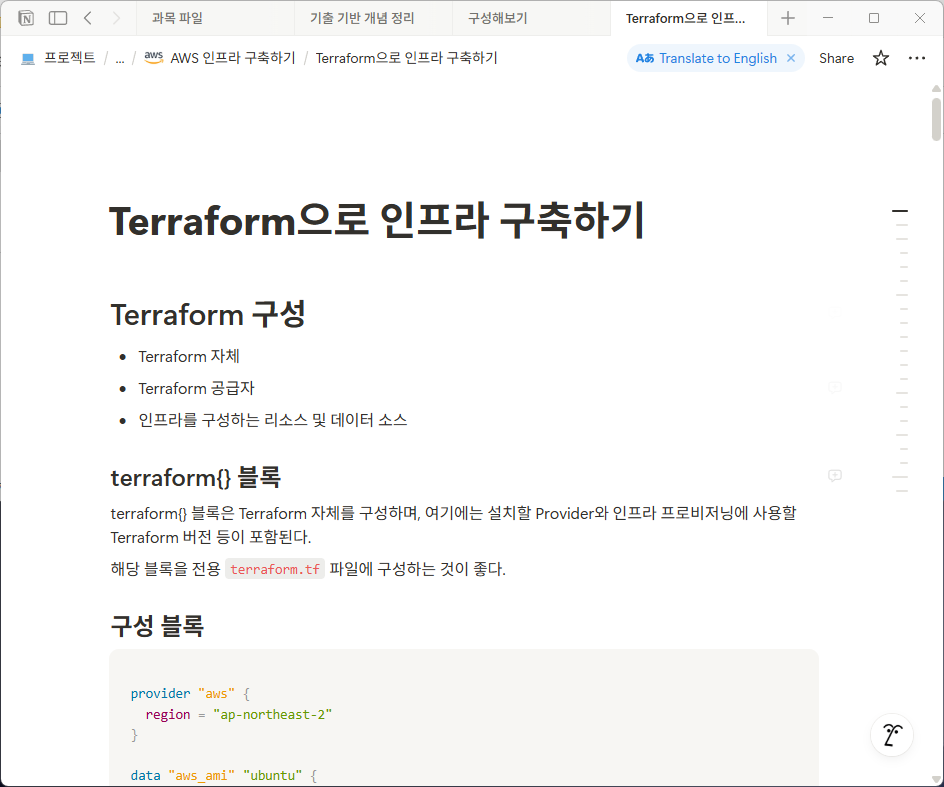Go forward with the right arrow

(x=116, y=18)
